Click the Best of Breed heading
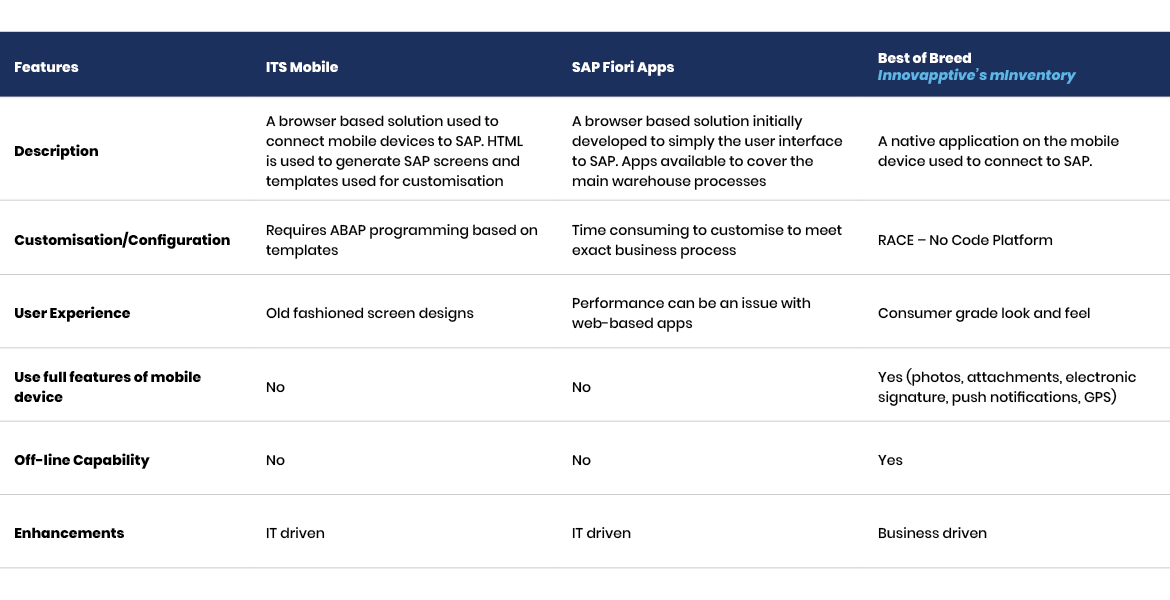This screenshot has width=1170, height=600. point(924,58)
